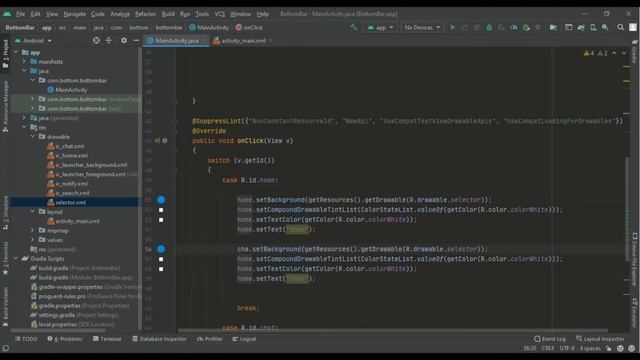Select selector.xml in project tree

pyautogui.click(x=71, y=202)
